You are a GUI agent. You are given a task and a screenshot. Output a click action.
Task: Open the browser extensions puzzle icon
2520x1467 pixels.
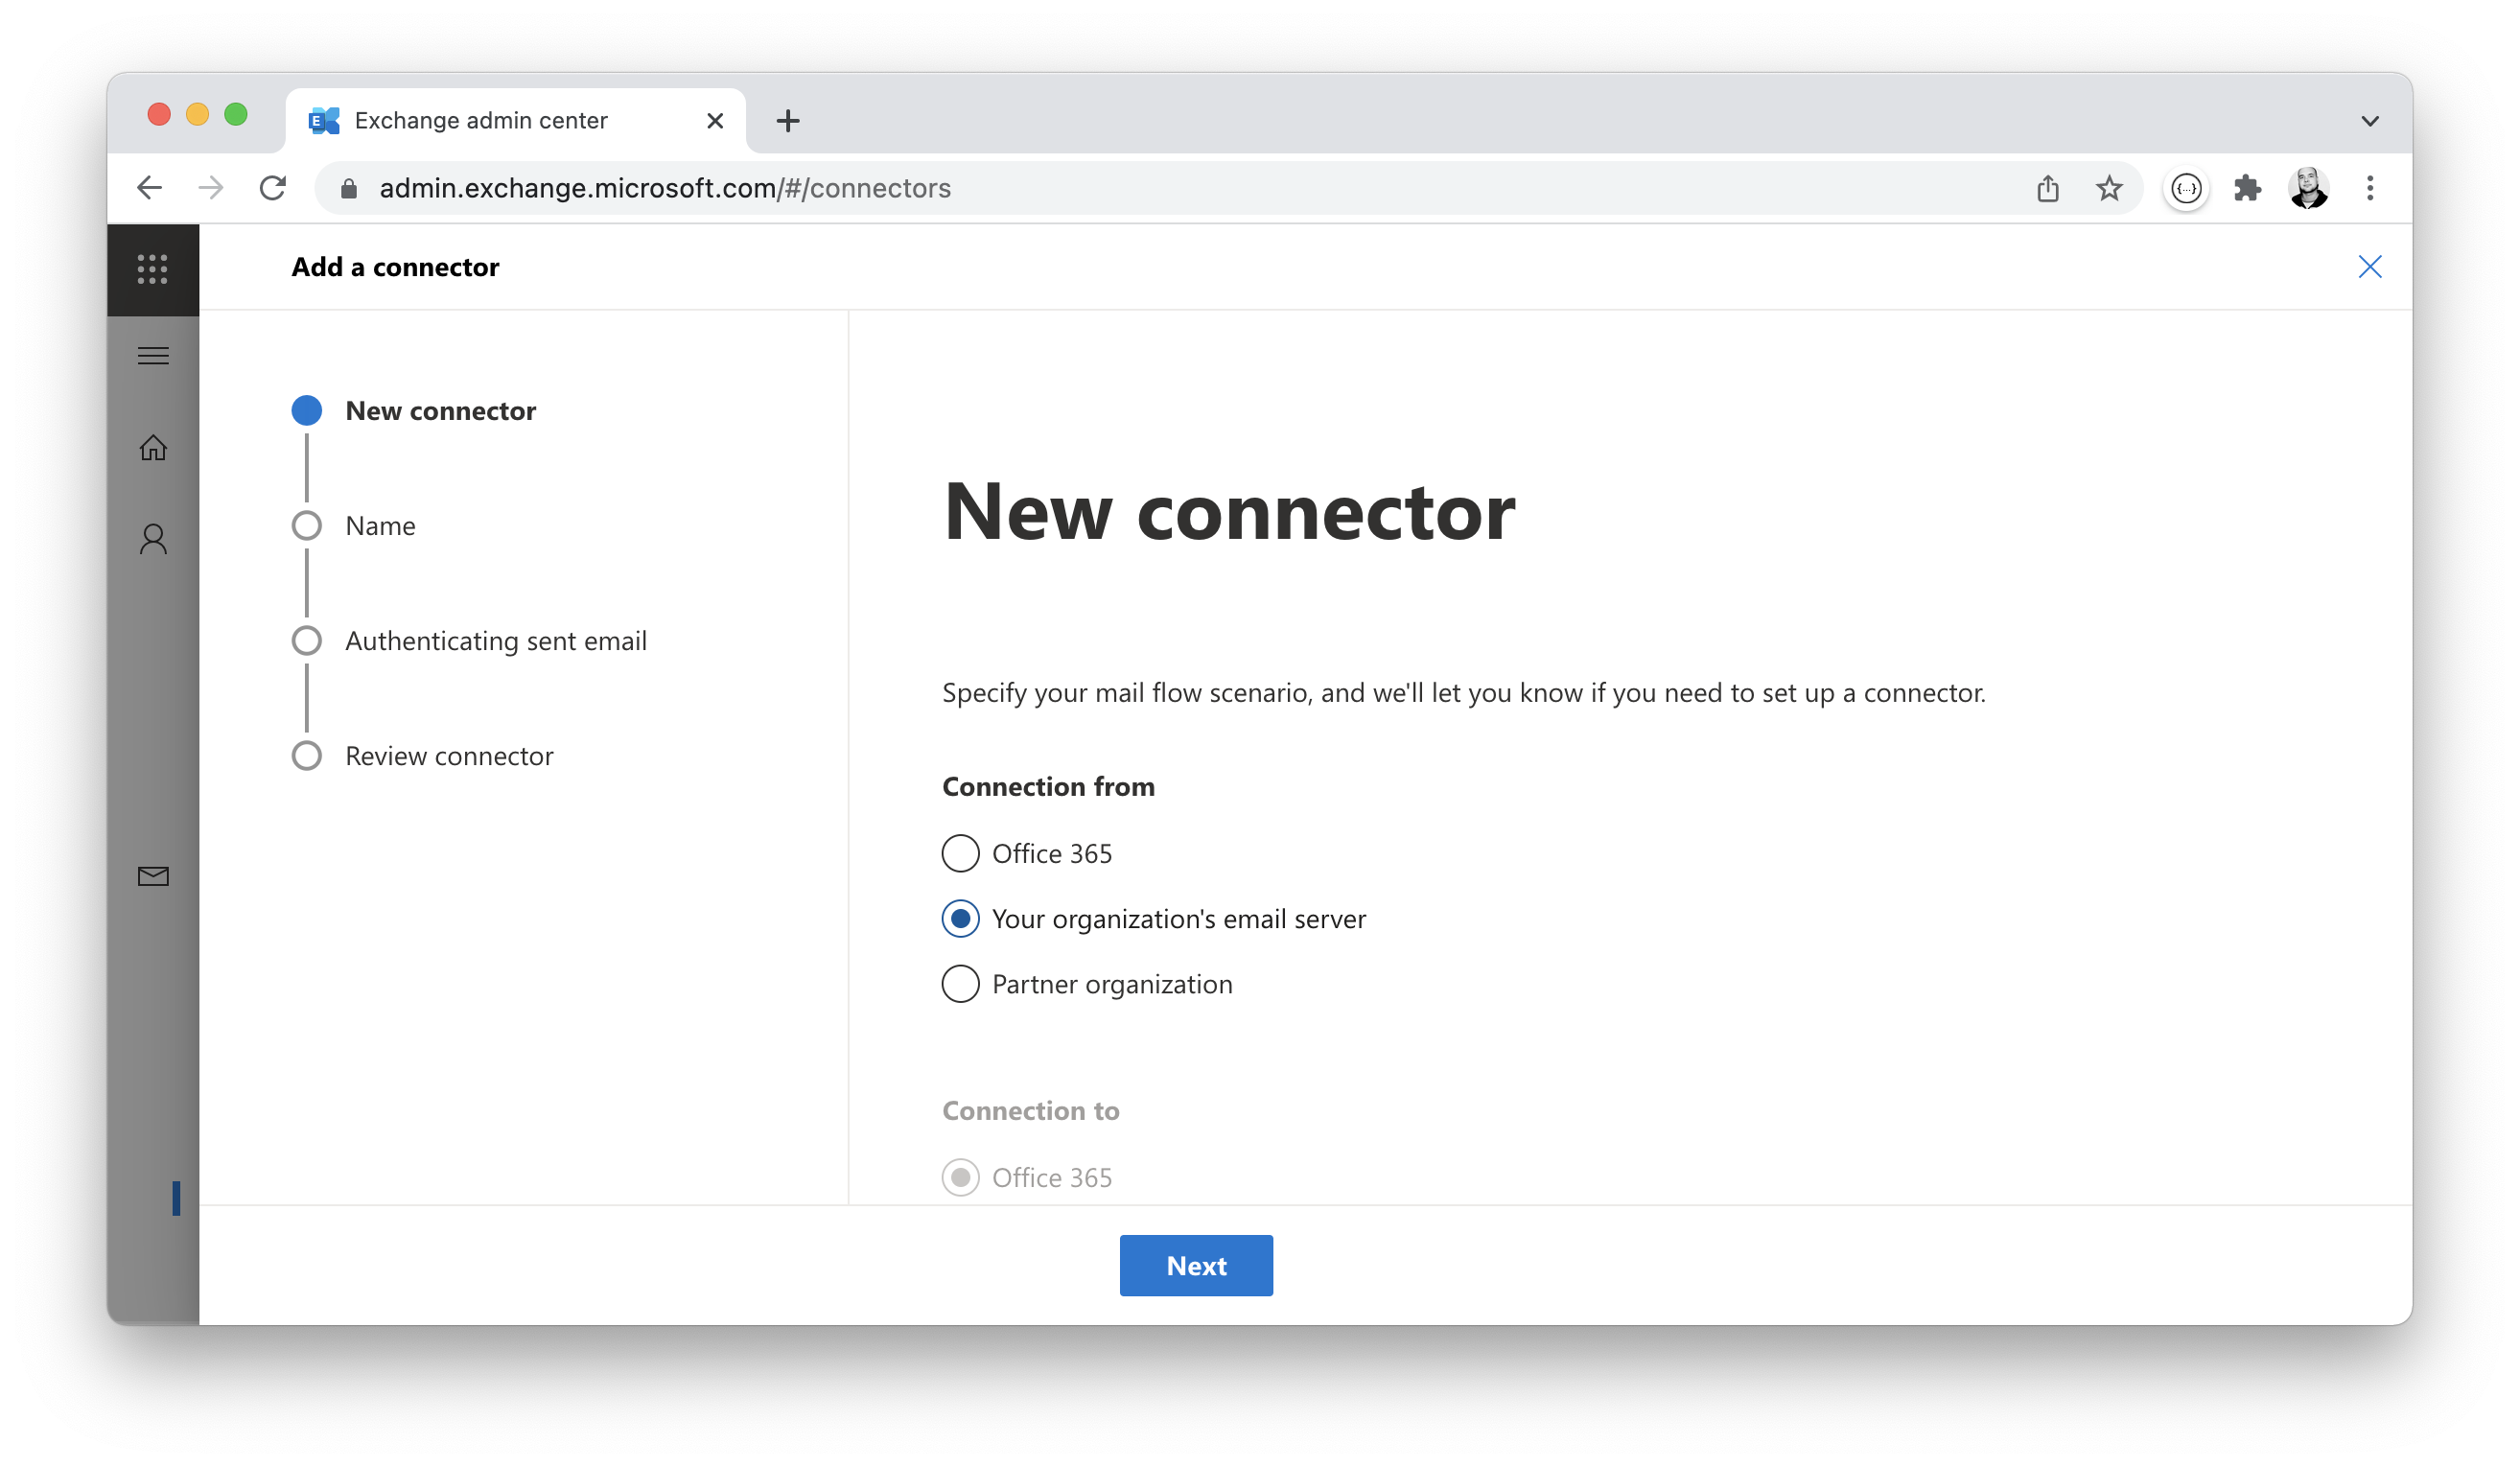click(x=2247, y=188)
